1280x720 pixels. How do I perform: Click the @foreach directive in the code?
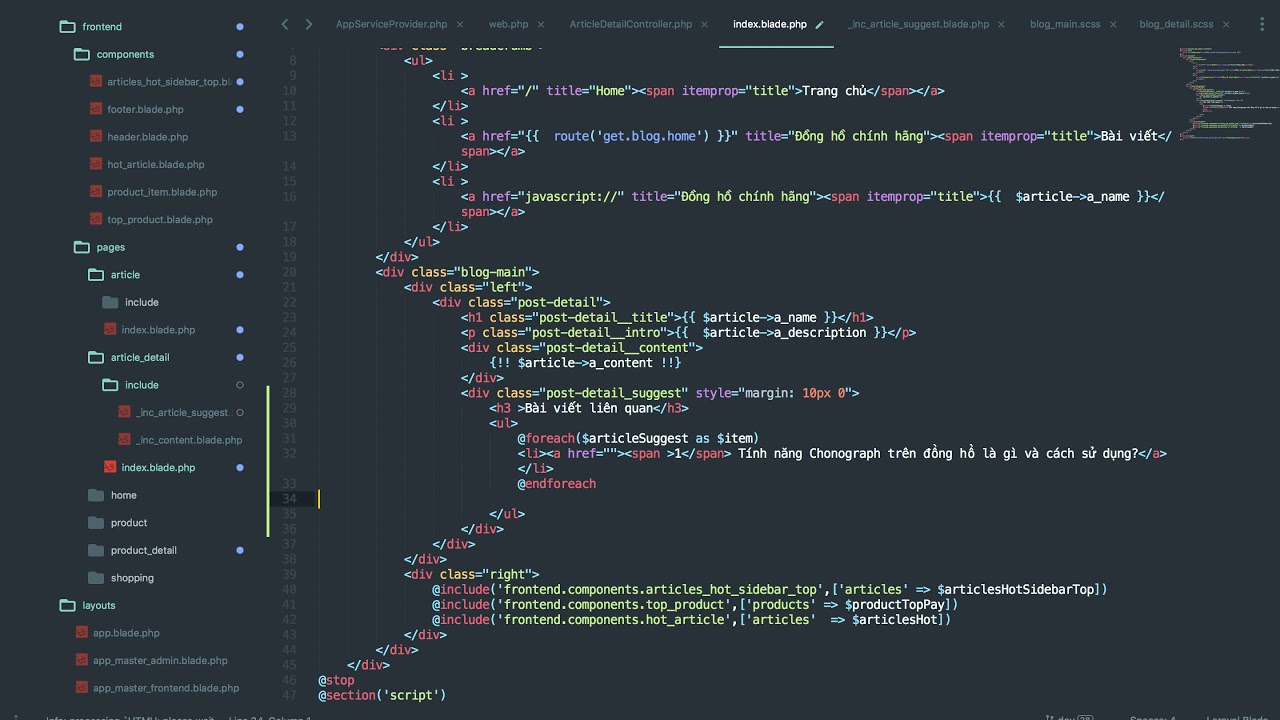point(547,438)
